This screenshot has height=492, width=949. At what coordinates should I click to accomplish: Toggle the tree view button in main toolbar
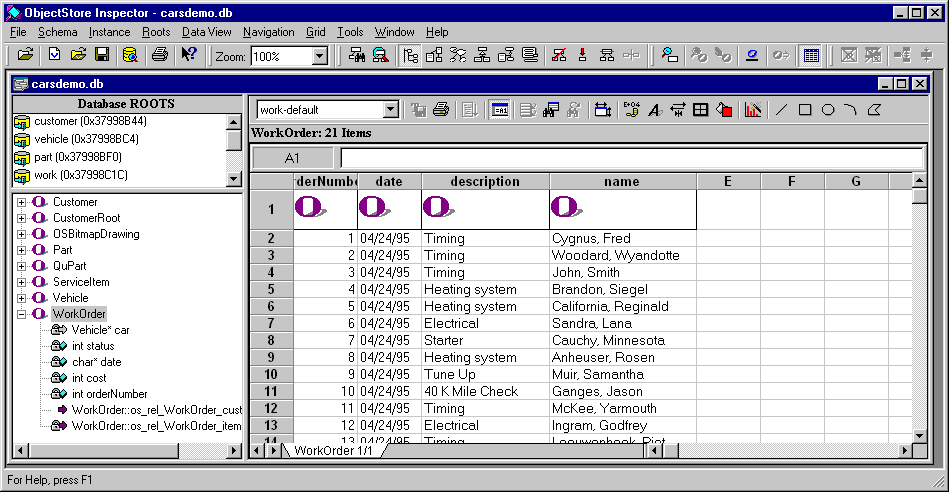click(x=410, y=56)
